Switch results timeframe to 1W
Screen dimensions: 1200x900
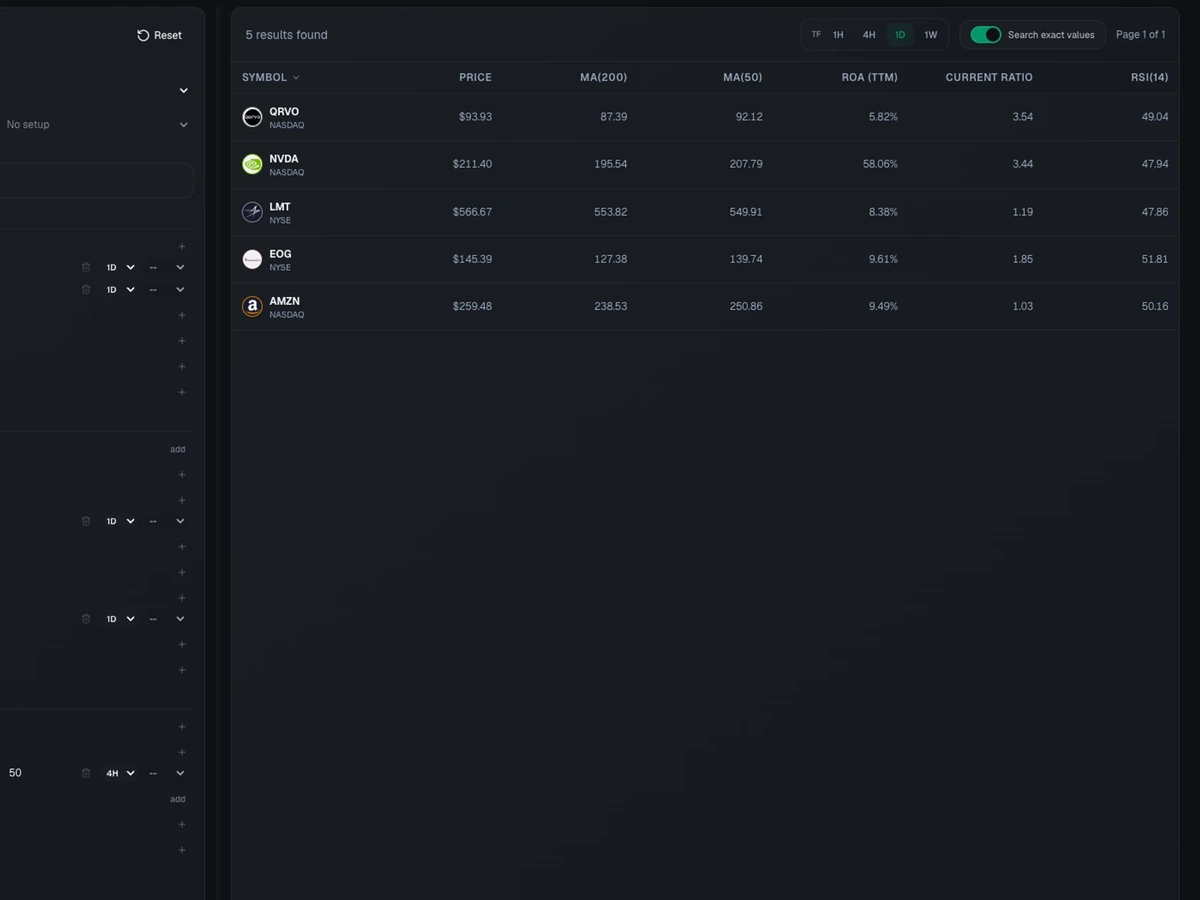931,35
